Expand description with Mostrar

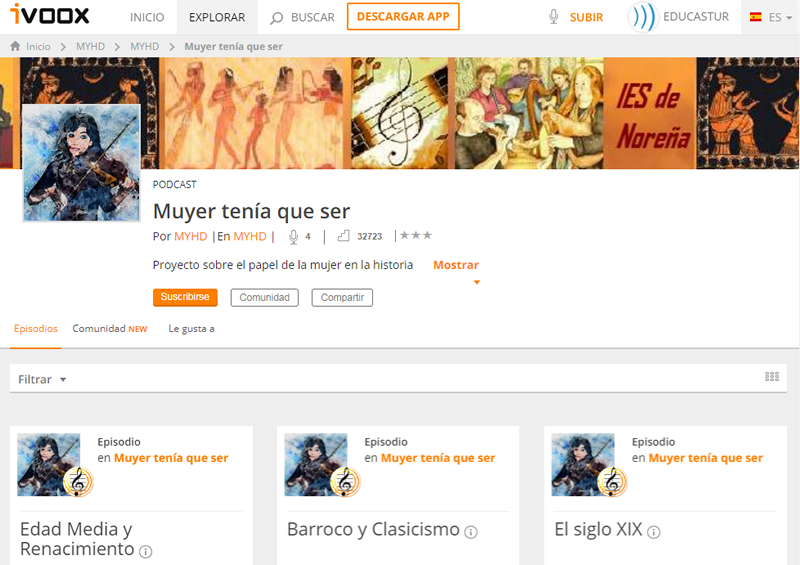pyautogui.click(x=456, y=265)
